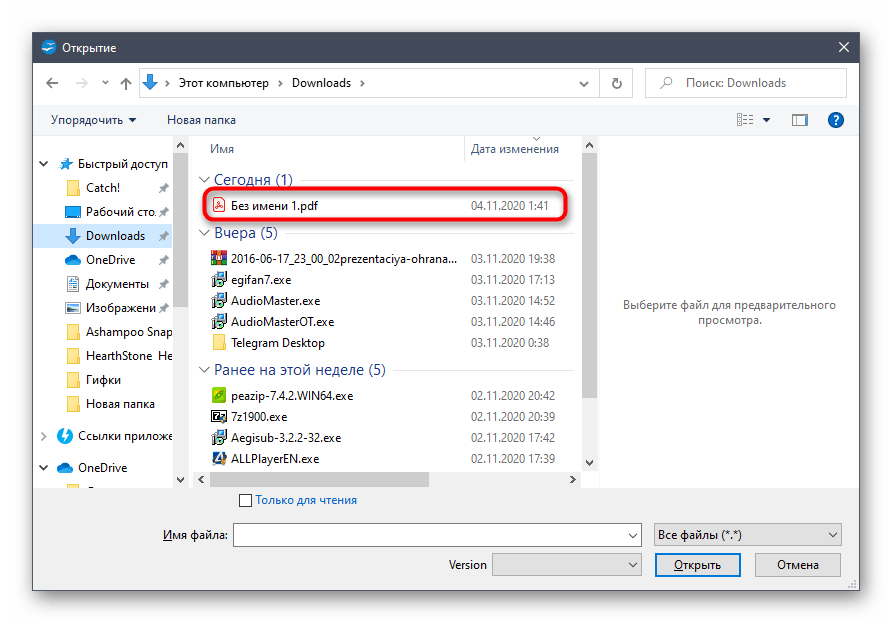Open the Catch! folder in sidebar

tap(103, 188)
